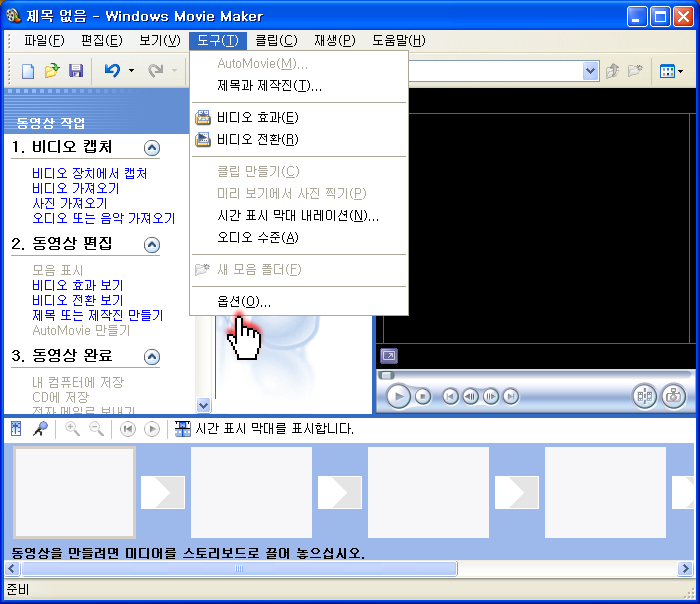Collapse the 2. 동영상 편집 section
Image resolution: width=700 pixels, height=604 pixels.
coord(152,245)
